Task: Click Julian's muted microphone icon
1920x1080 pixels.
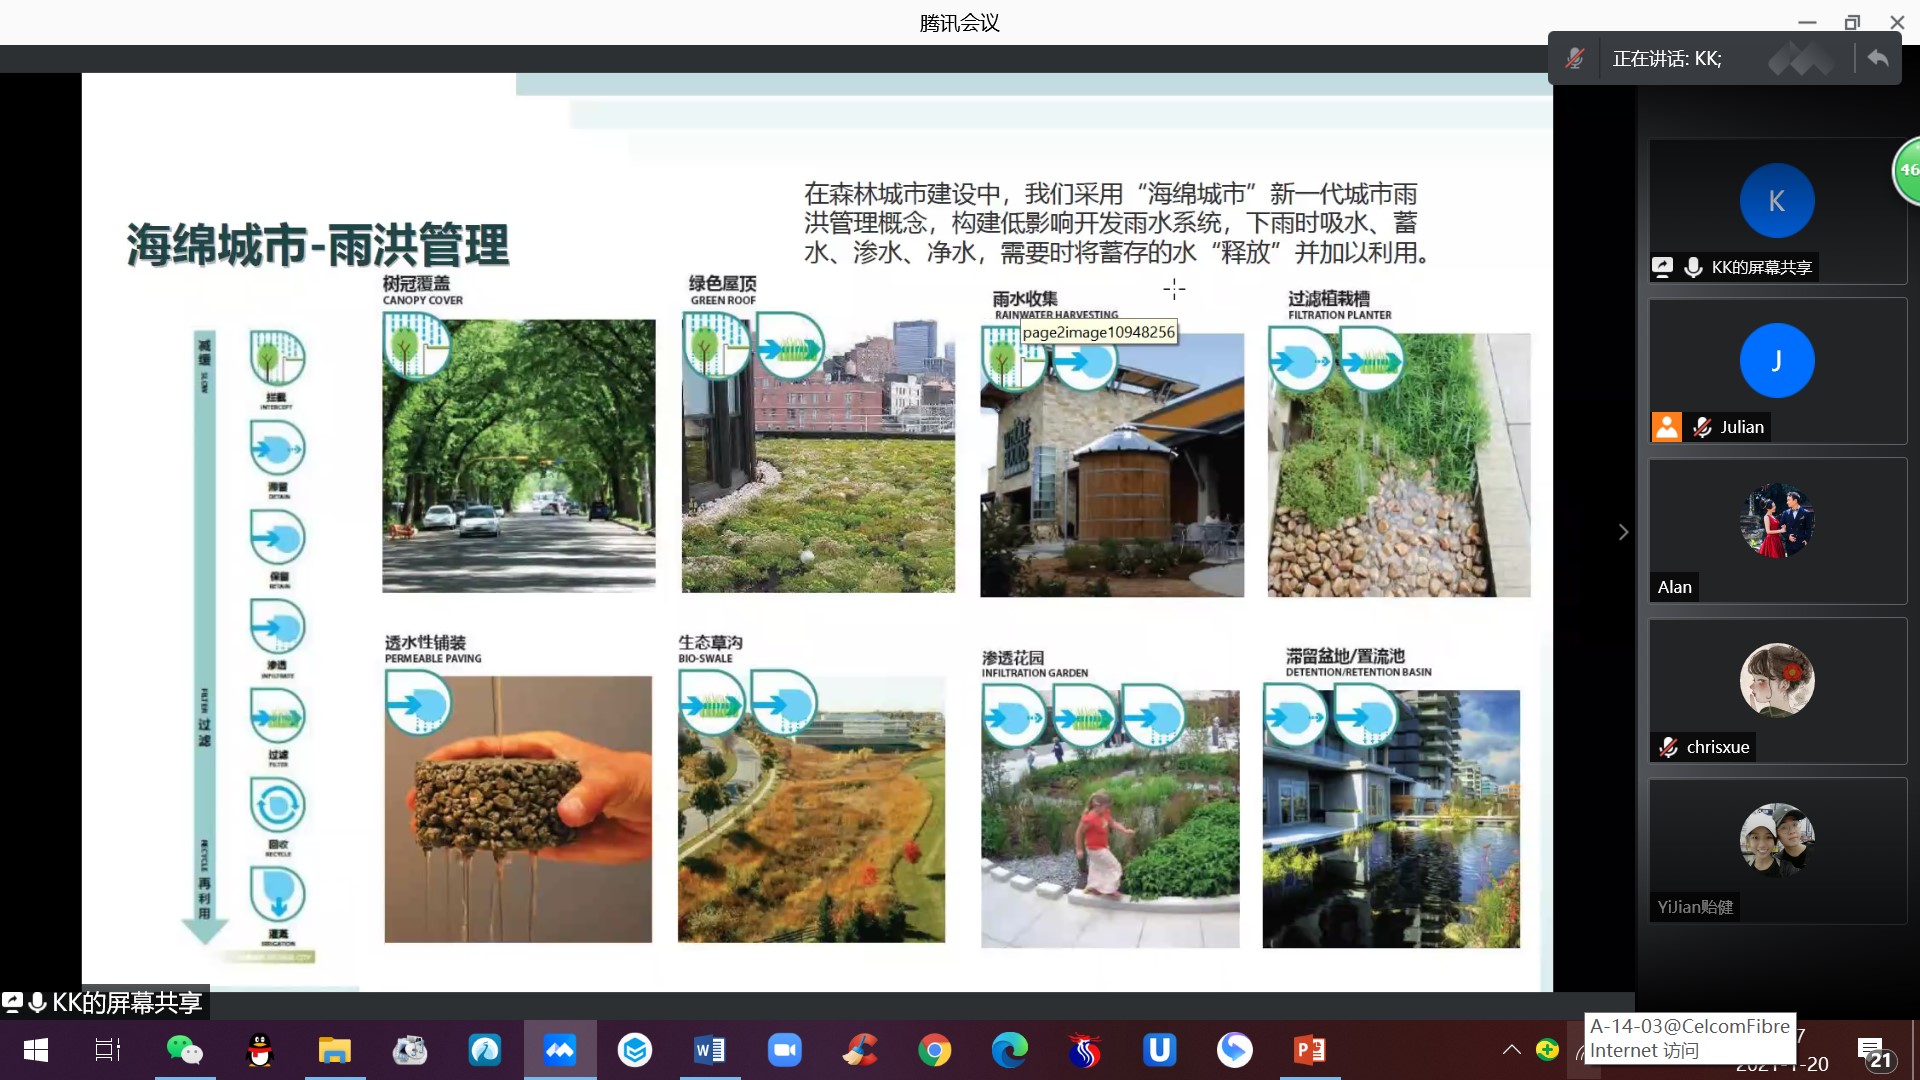Action: [1702, 427]
